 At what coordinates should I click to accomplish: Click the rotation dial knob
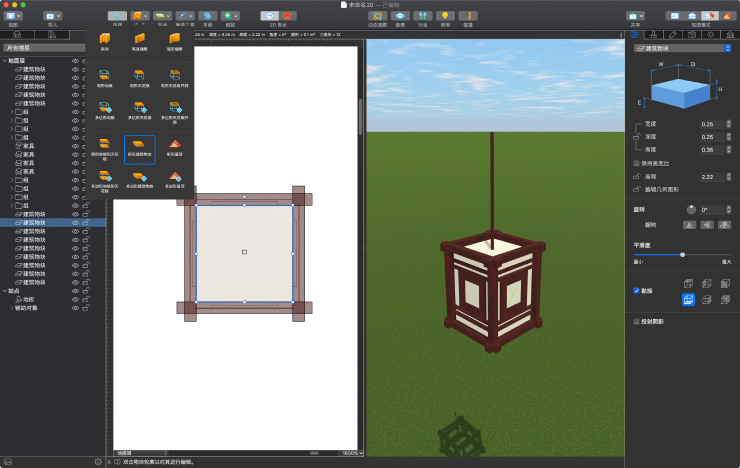click(x=691, y=209)
